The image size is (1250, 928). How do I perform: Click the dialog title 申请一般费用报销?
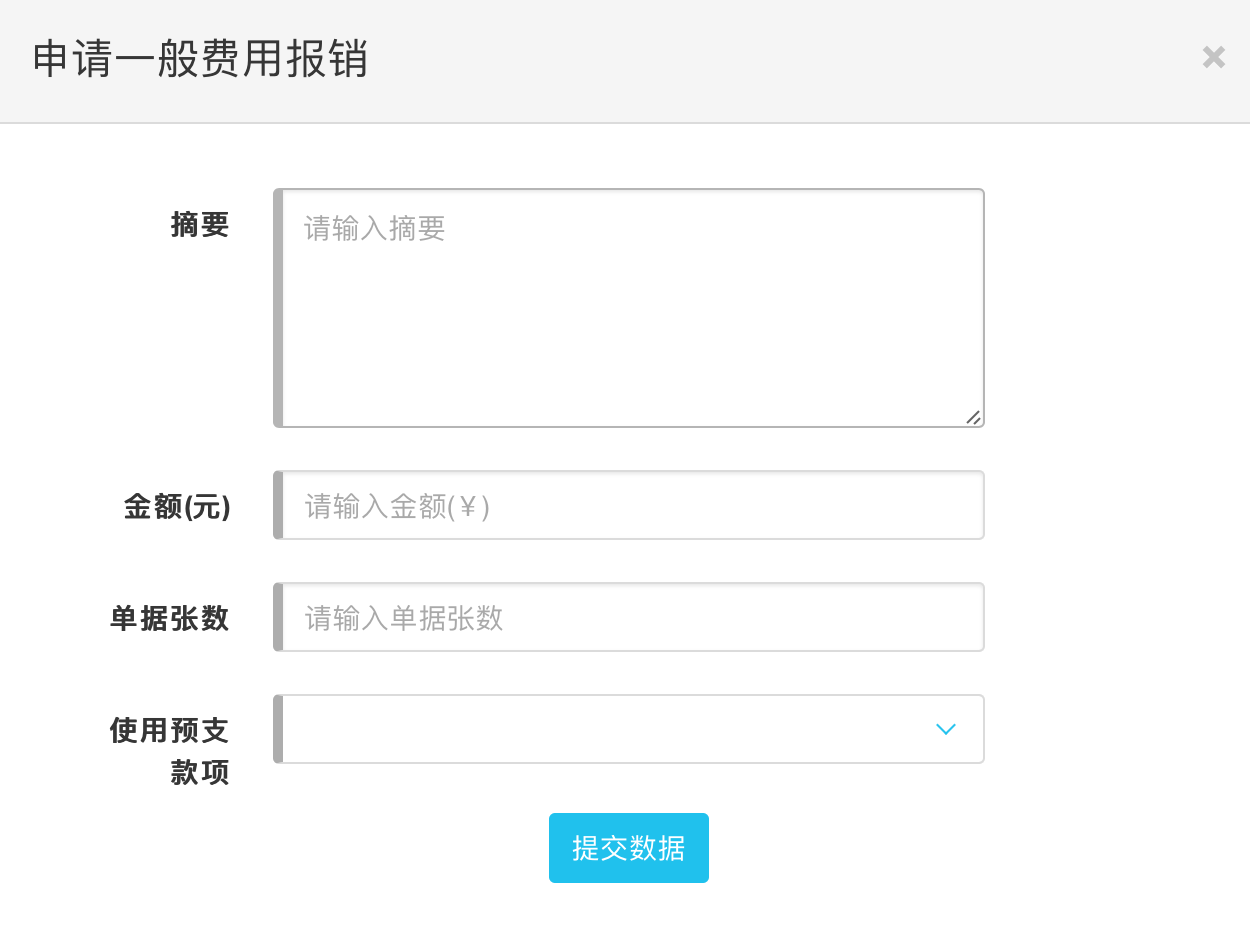point(200,60)
